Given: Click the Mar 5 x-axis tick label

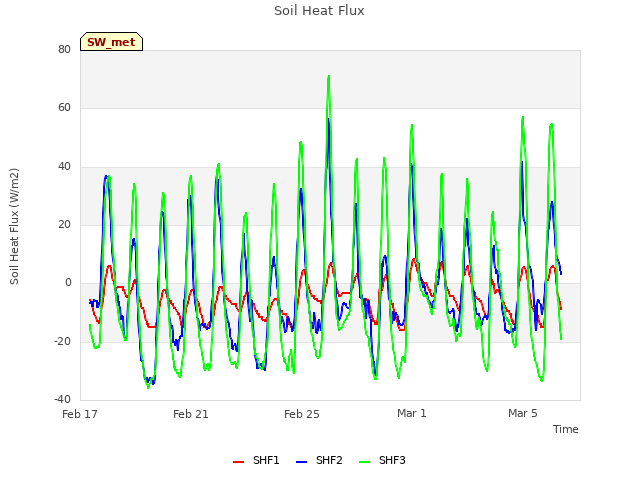Looking at the screenshot, I should coord(523,413).
